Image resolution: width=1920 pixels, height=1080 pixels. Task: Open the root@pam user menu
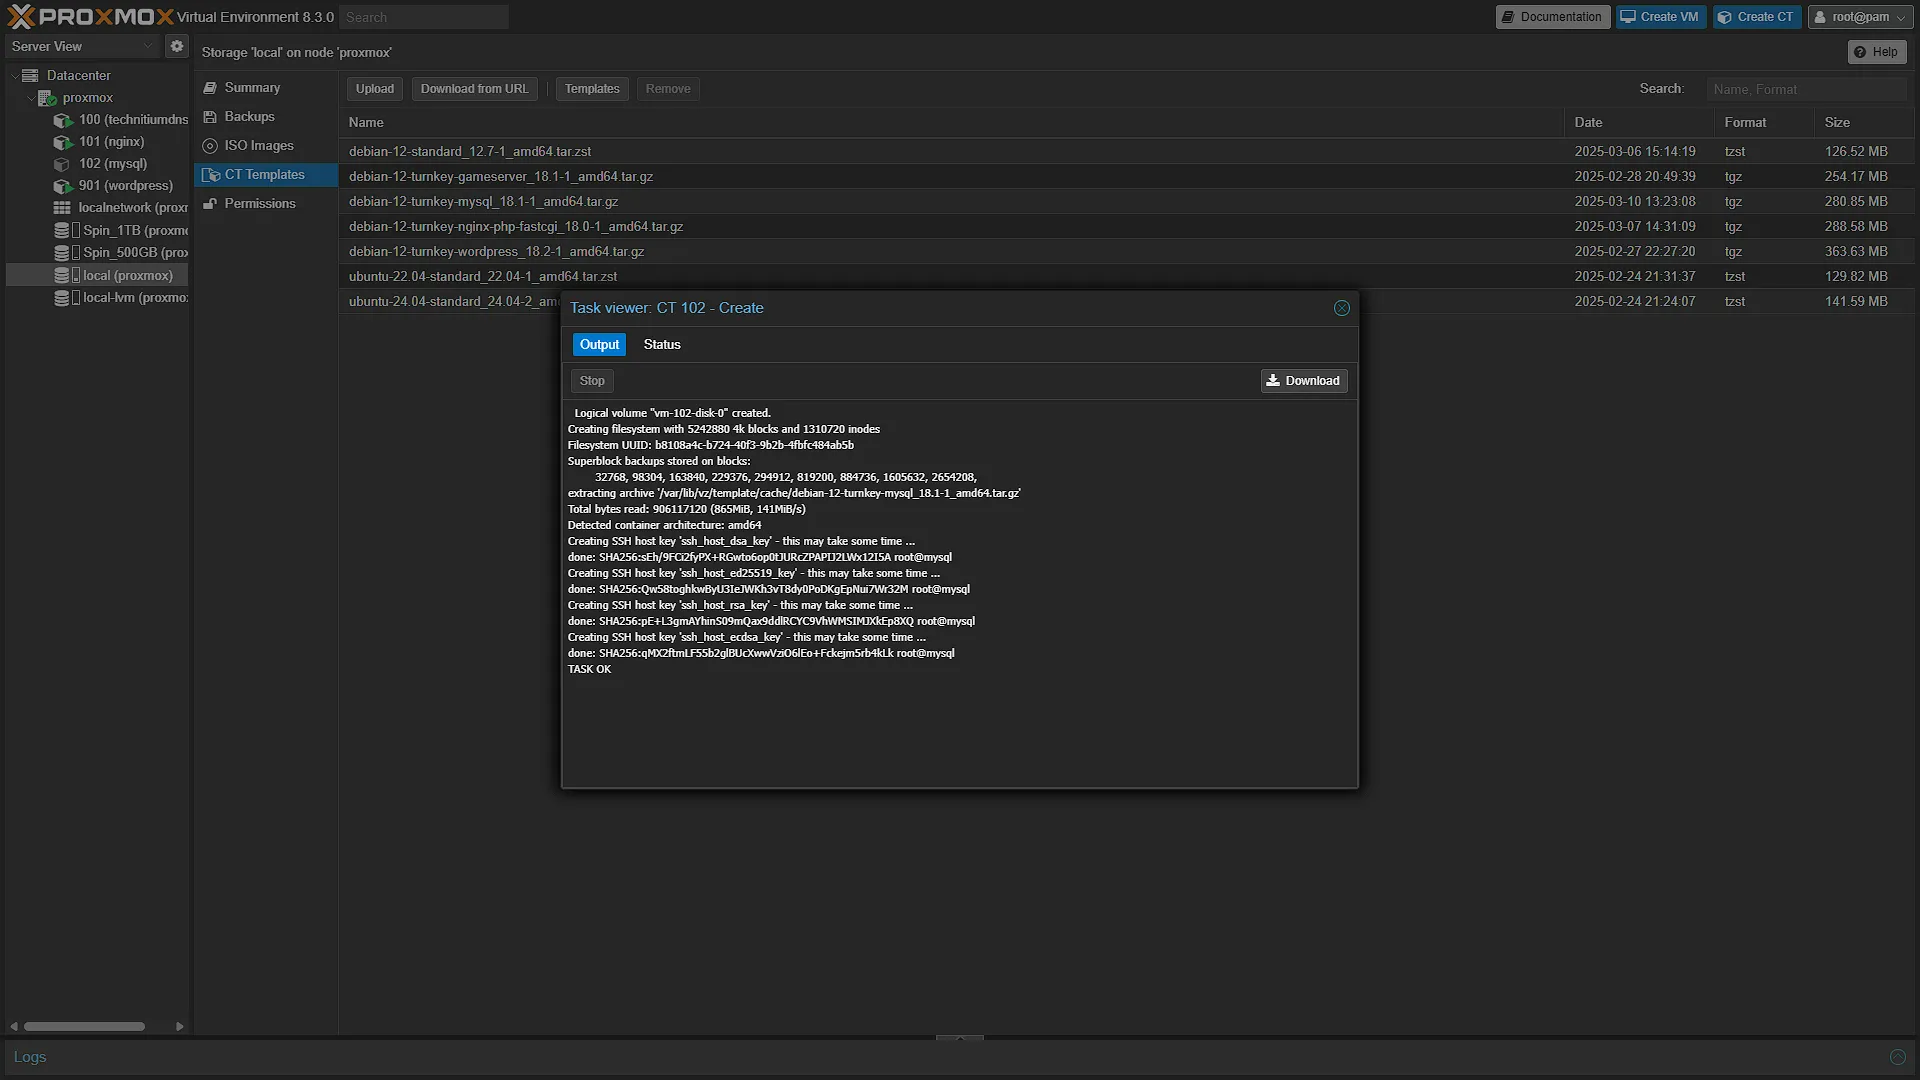1860,17
